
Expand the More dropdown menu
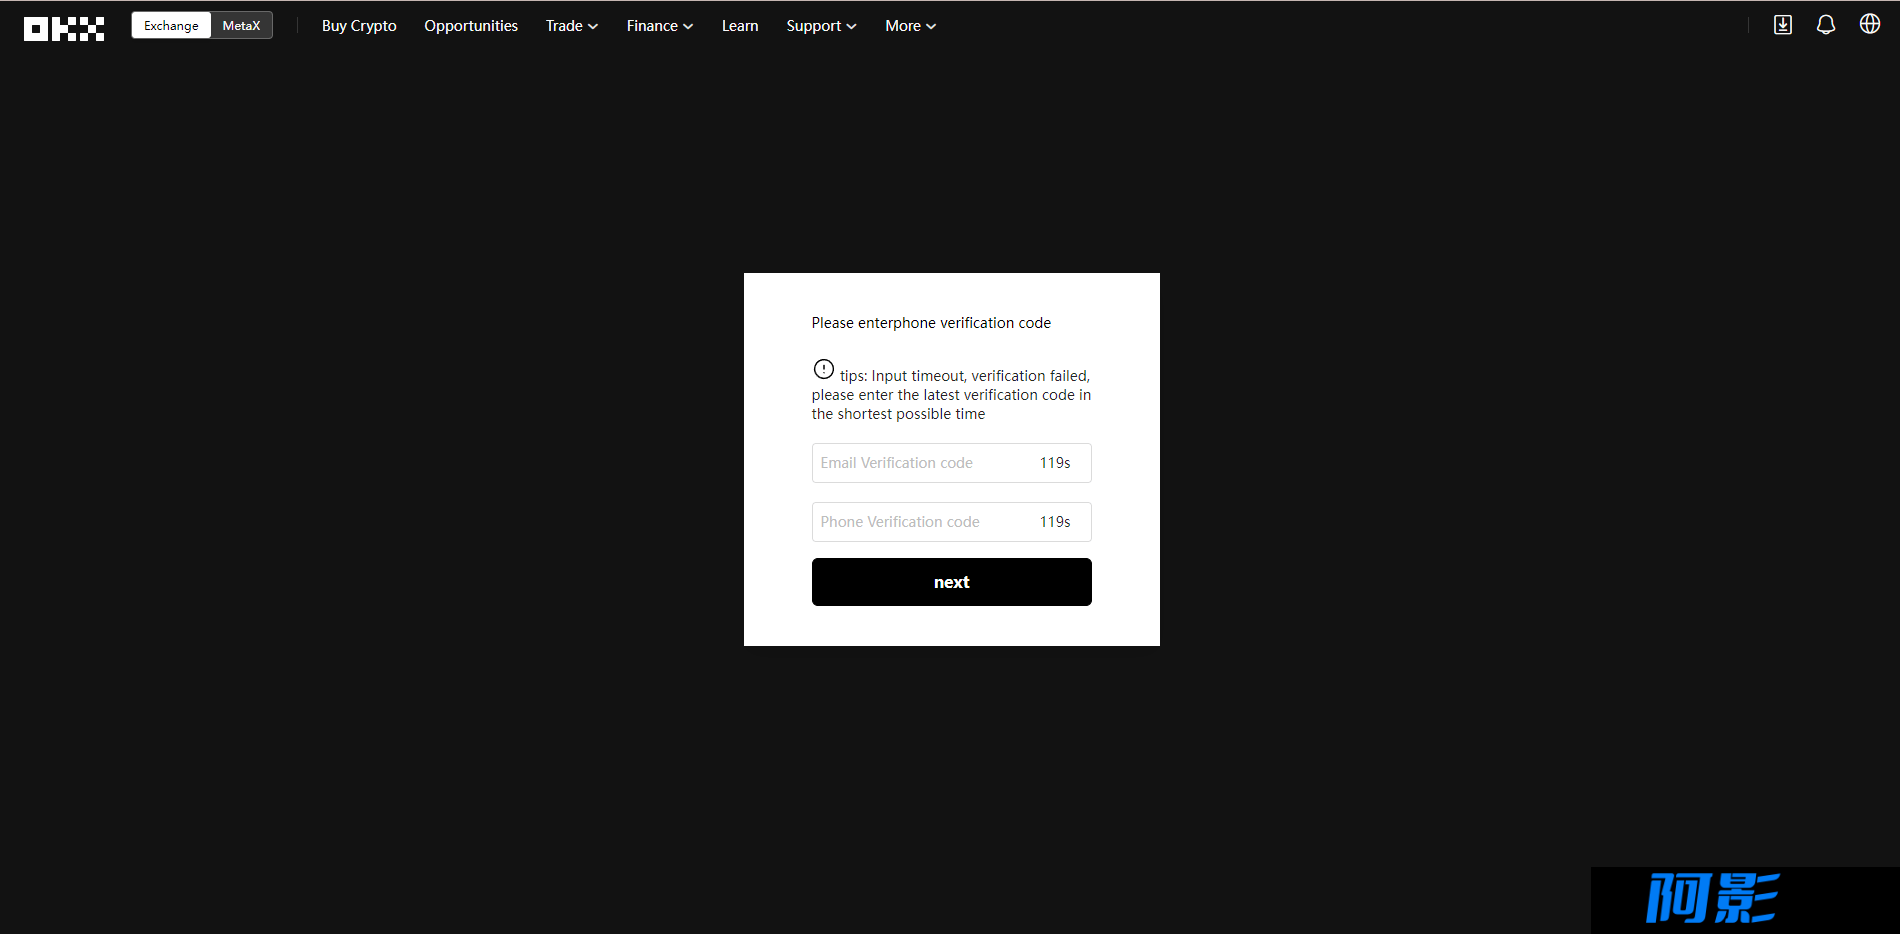[910, 26]
